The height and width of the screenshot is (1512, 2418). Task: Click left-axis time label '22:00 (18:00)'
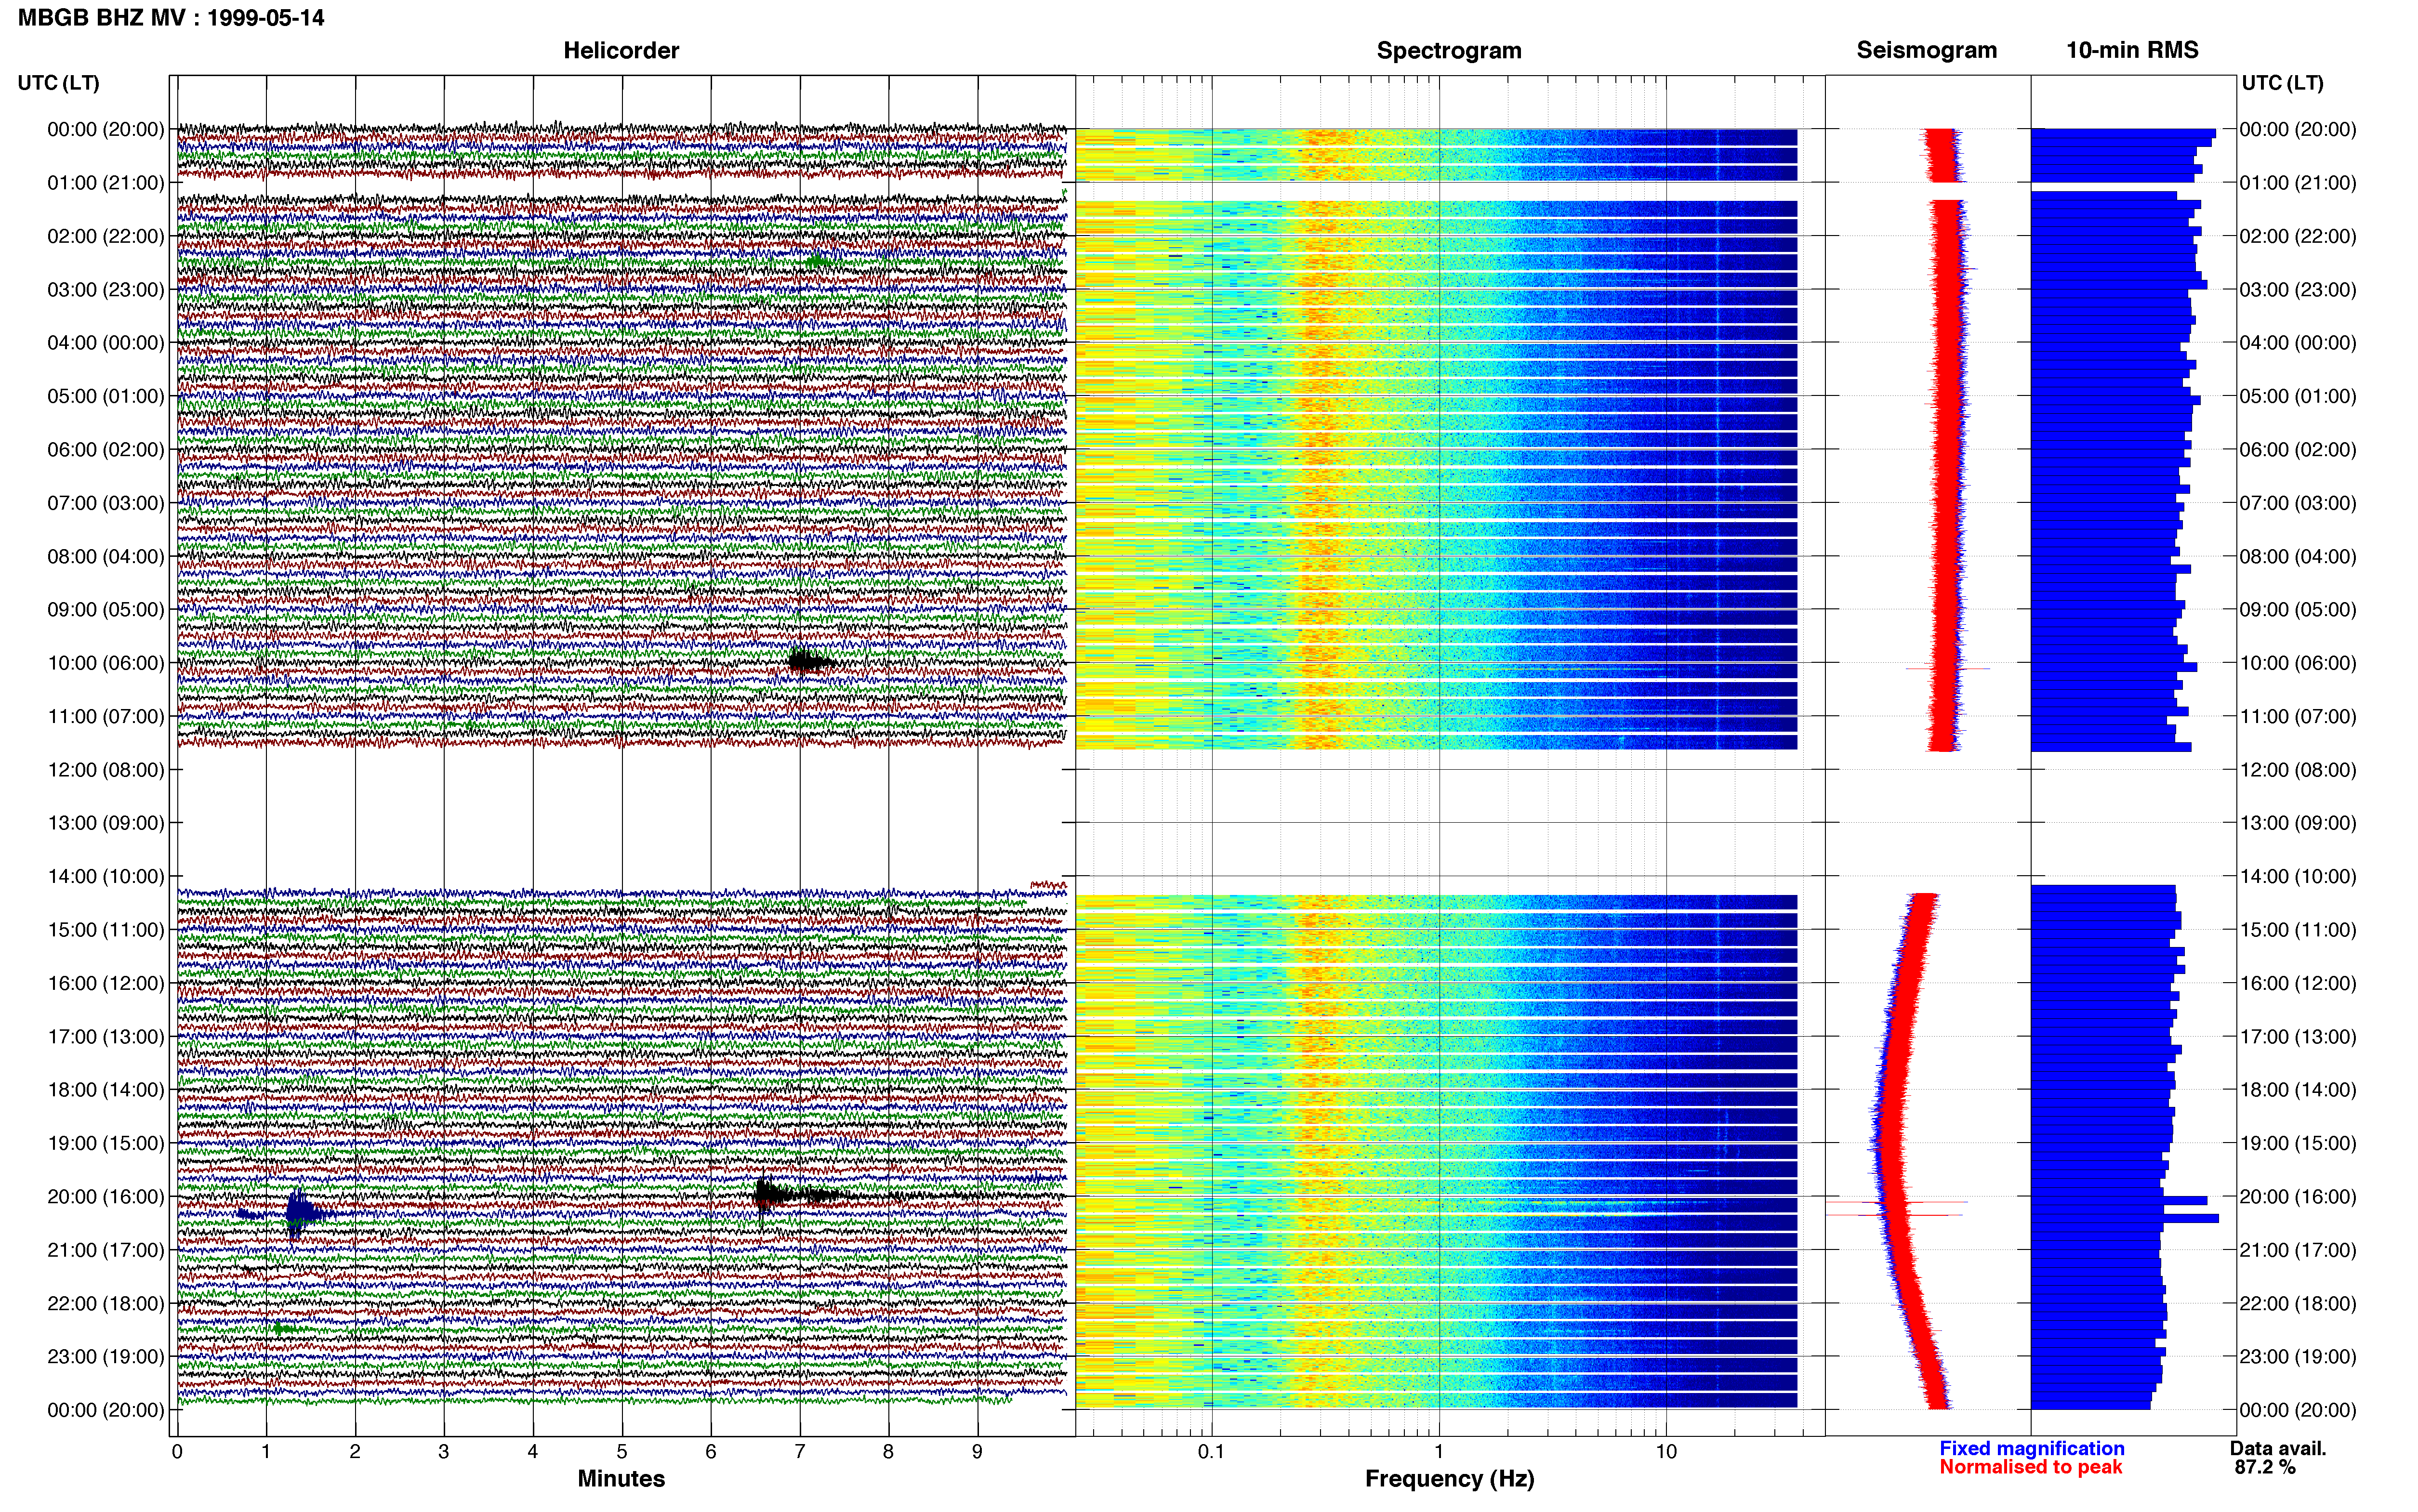106,1304
